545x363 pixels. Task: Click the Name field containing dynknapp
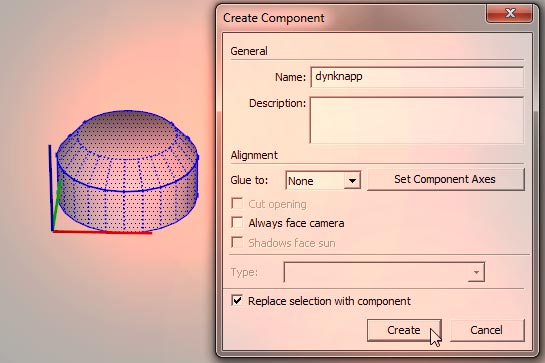coord(417,77)
